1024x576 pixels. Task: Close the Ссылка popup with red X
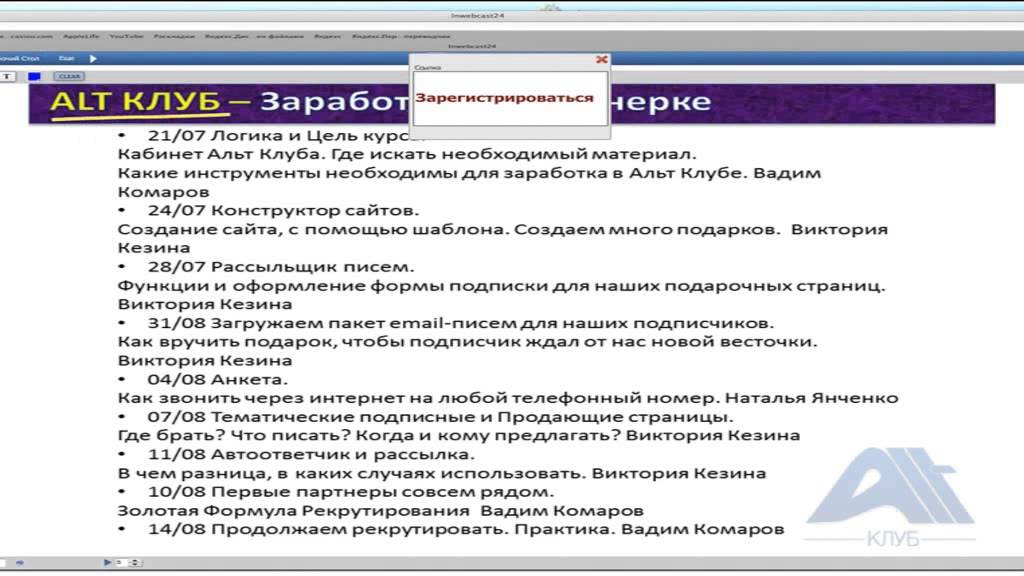[x=601, y=59]
